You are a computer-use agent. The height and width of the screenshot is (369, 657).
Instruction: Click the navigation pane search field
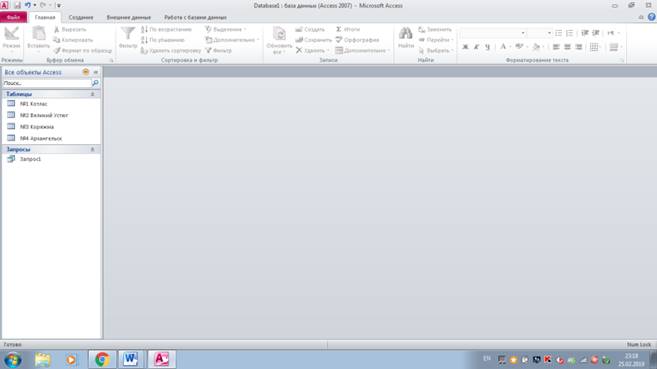(x=47, y=83)
